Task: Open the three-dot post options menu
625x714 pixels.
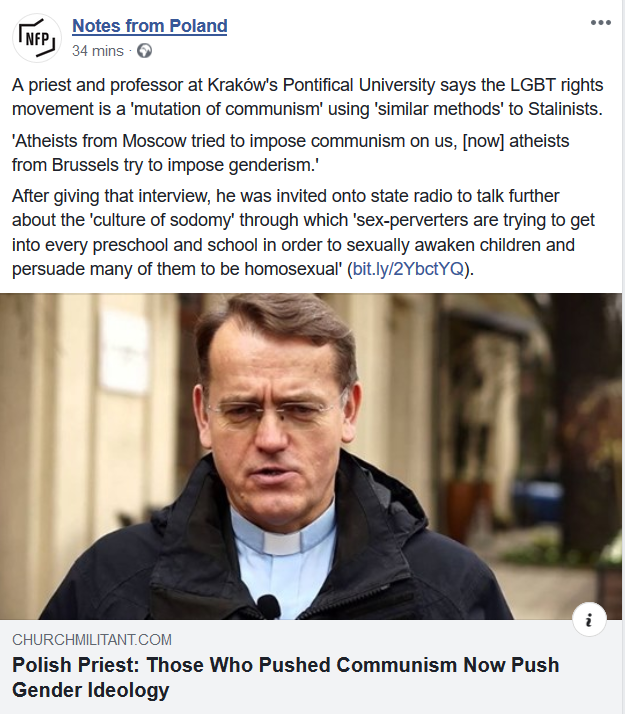Action: click(x=600, y=22)
